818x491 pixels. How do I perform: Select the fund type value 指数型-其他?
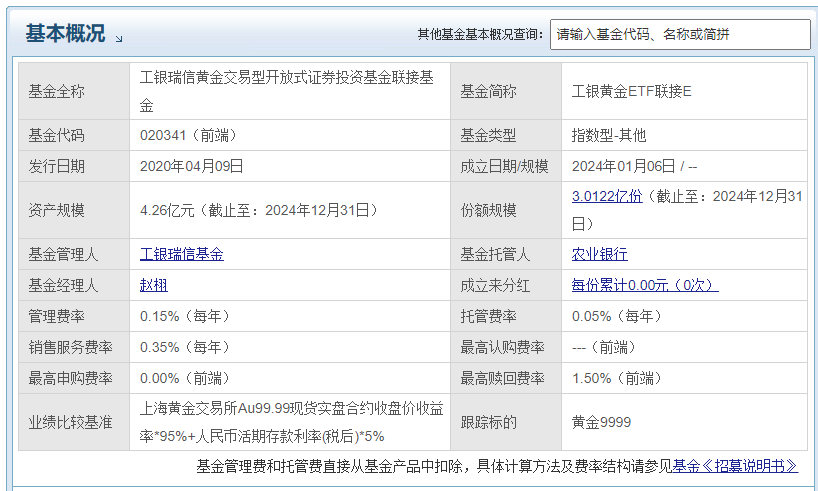[609, 135]
